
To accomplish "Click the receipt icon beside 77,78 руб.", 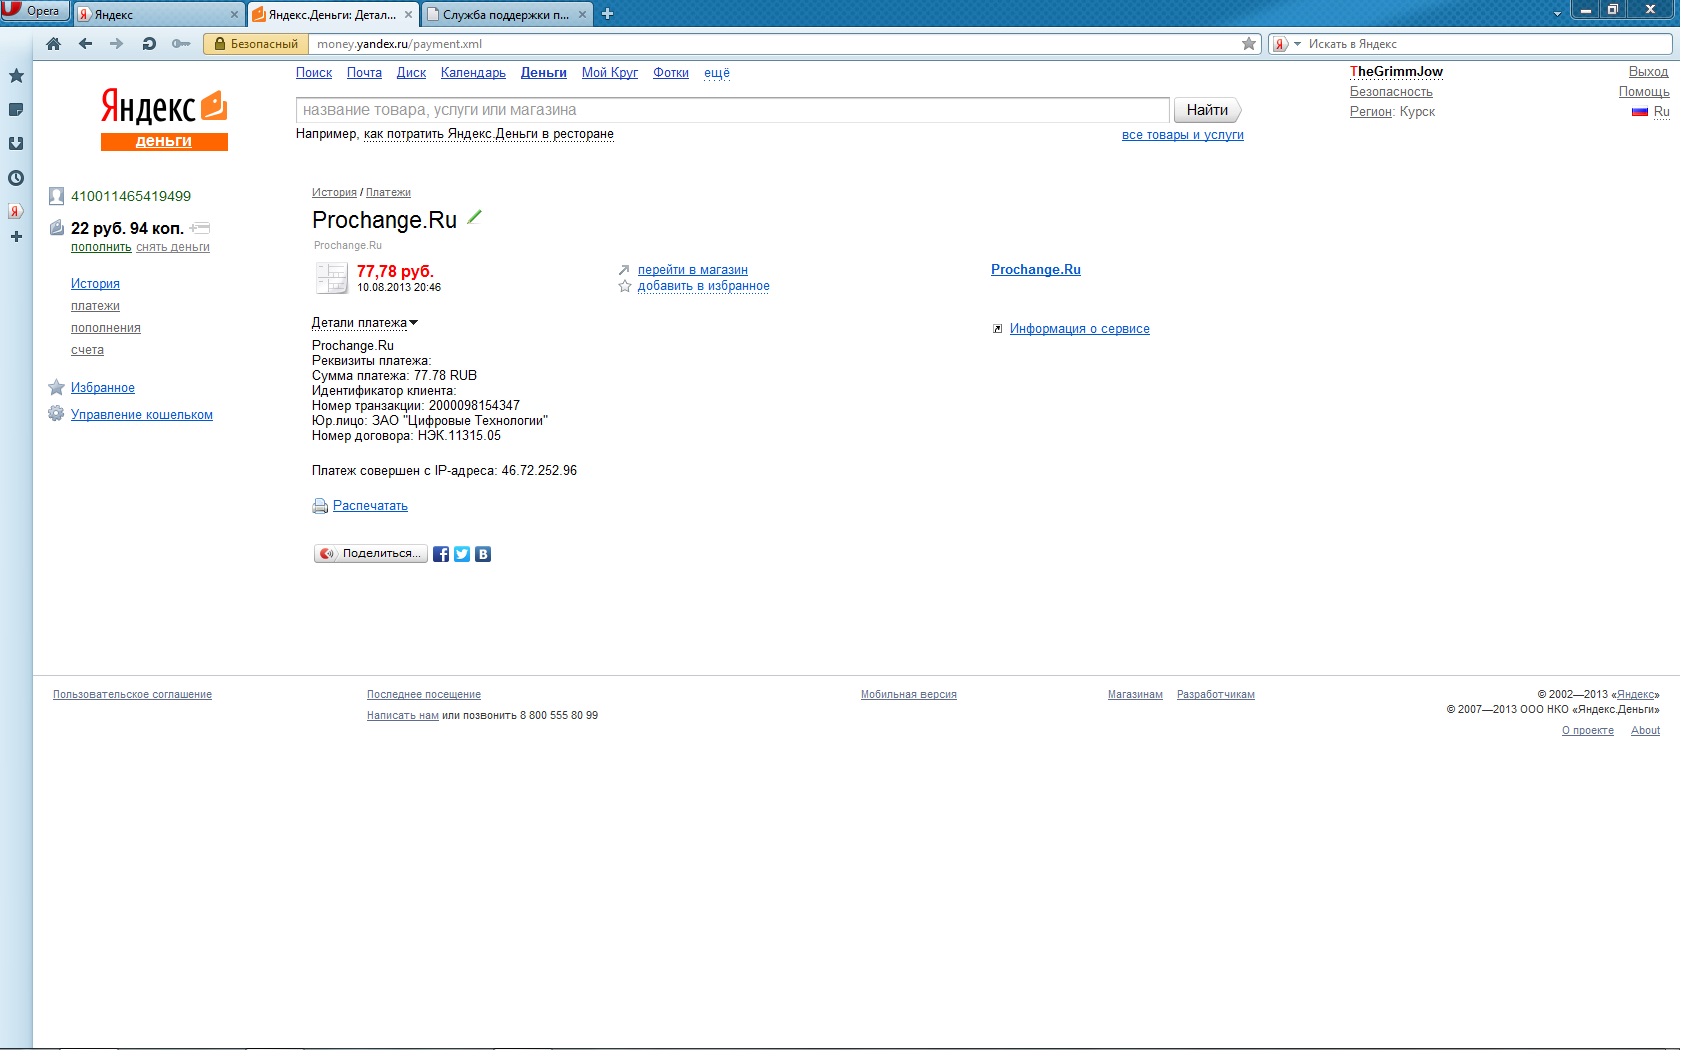I will click(x=331, y=278).
